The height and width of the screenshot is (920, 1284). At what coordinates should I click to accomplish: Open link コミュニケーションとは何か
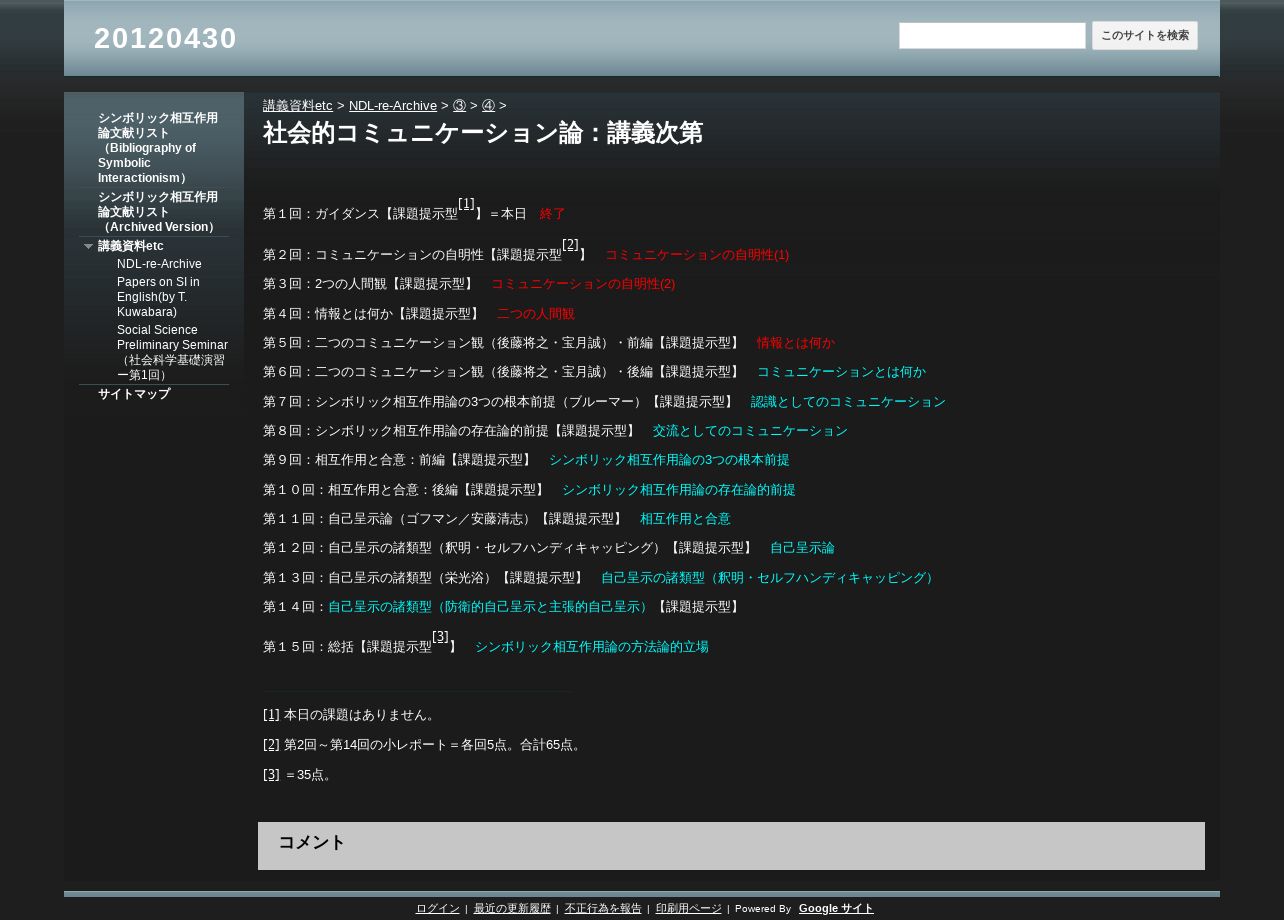(841, 372)
